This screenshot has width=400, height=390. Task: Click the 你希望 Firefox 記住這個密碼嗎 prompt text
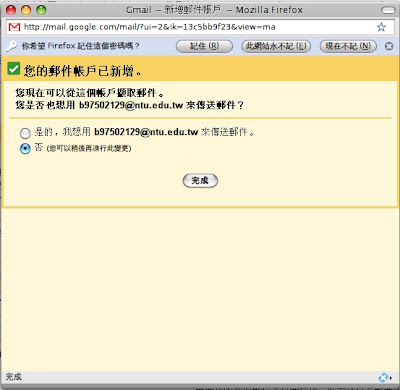[x=80, y=46]
